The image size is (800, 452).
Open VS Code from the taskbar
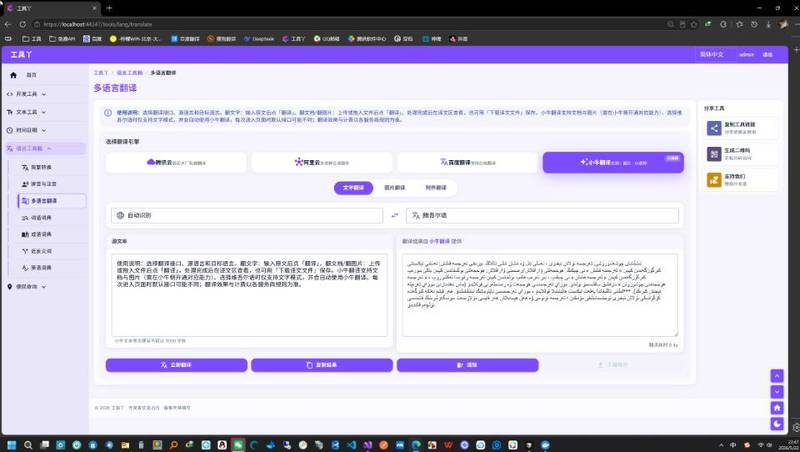(351, 445)
